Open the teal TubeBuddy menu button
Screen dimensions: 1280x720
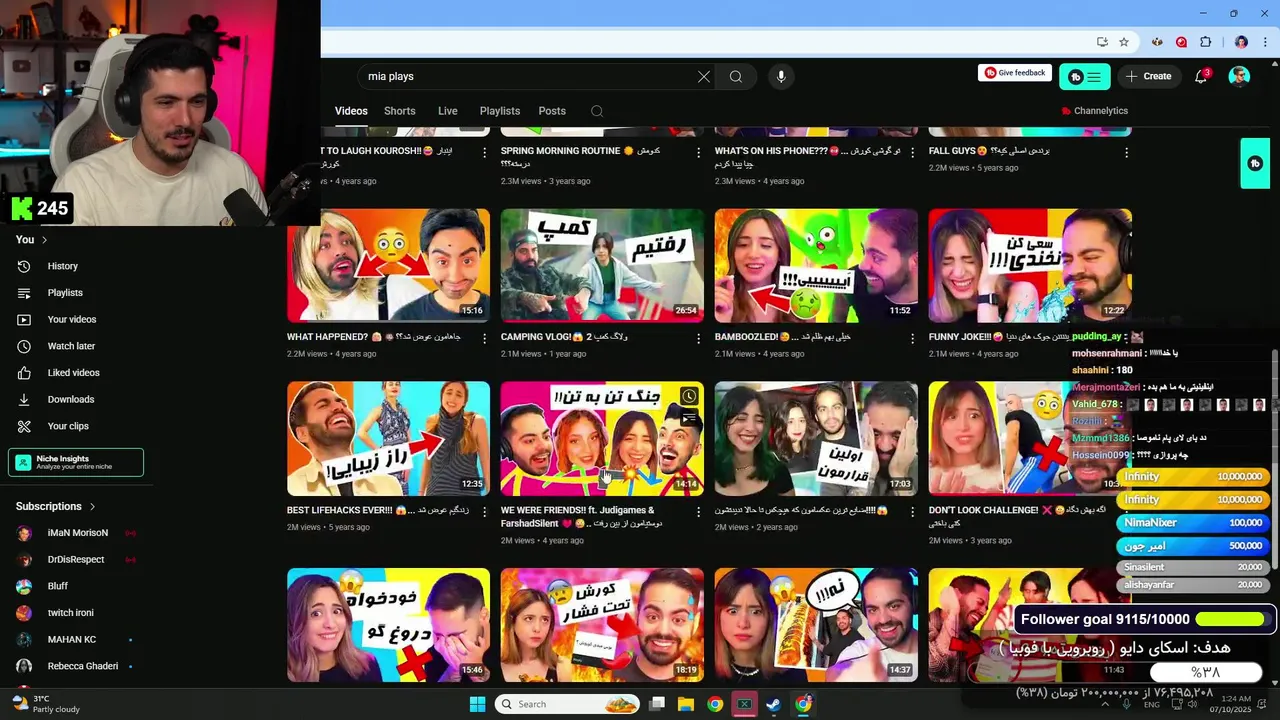tap(1085, 76)
